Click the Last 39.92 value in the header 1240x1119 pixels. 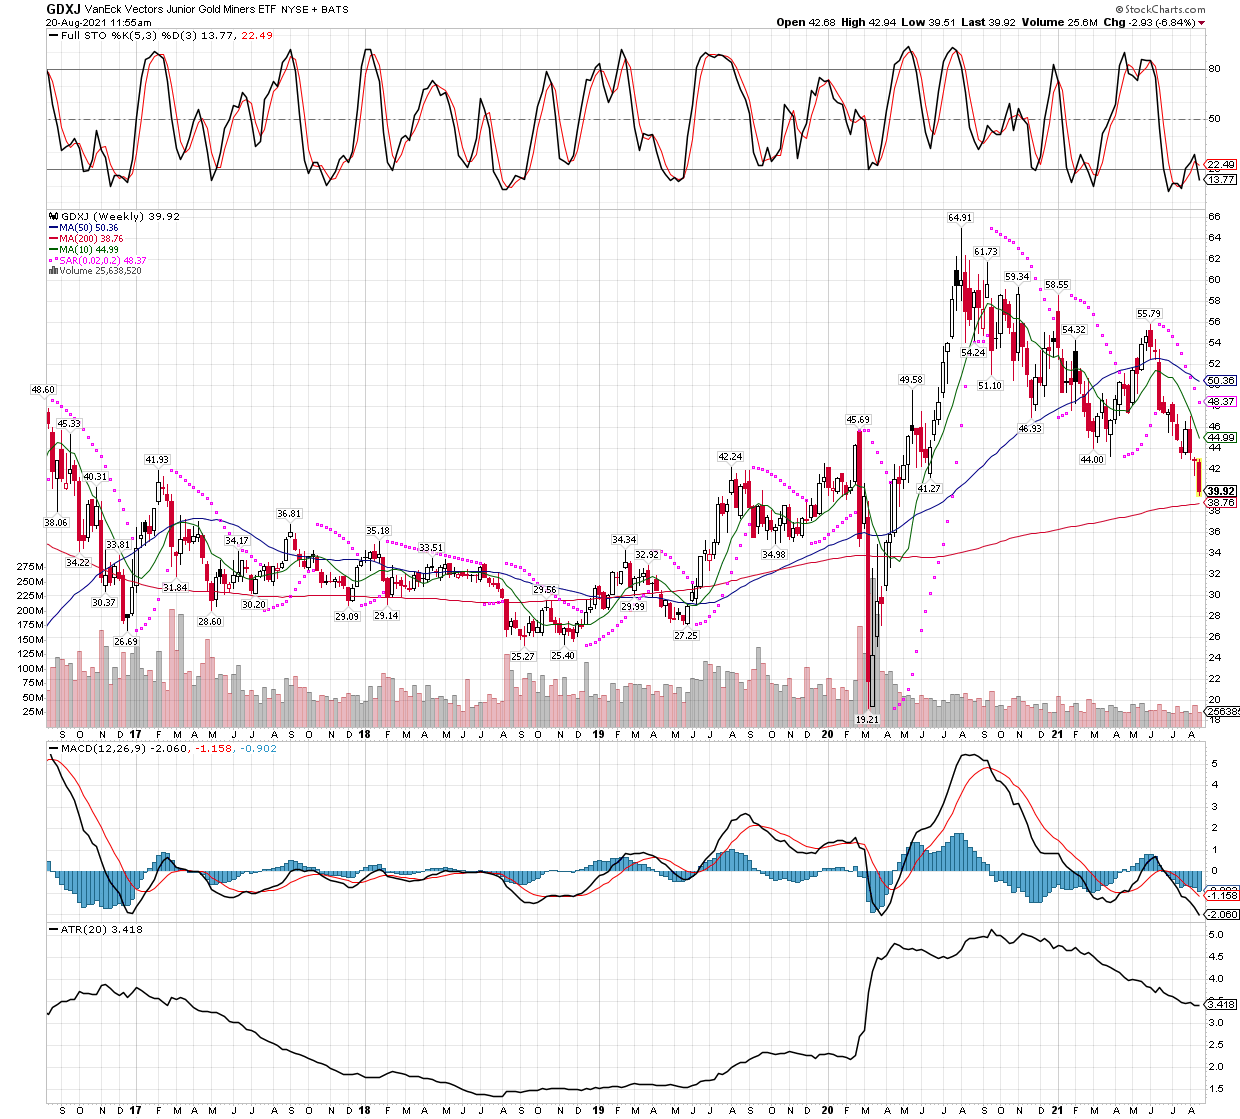pyautogui.click(x=988, y=22)
